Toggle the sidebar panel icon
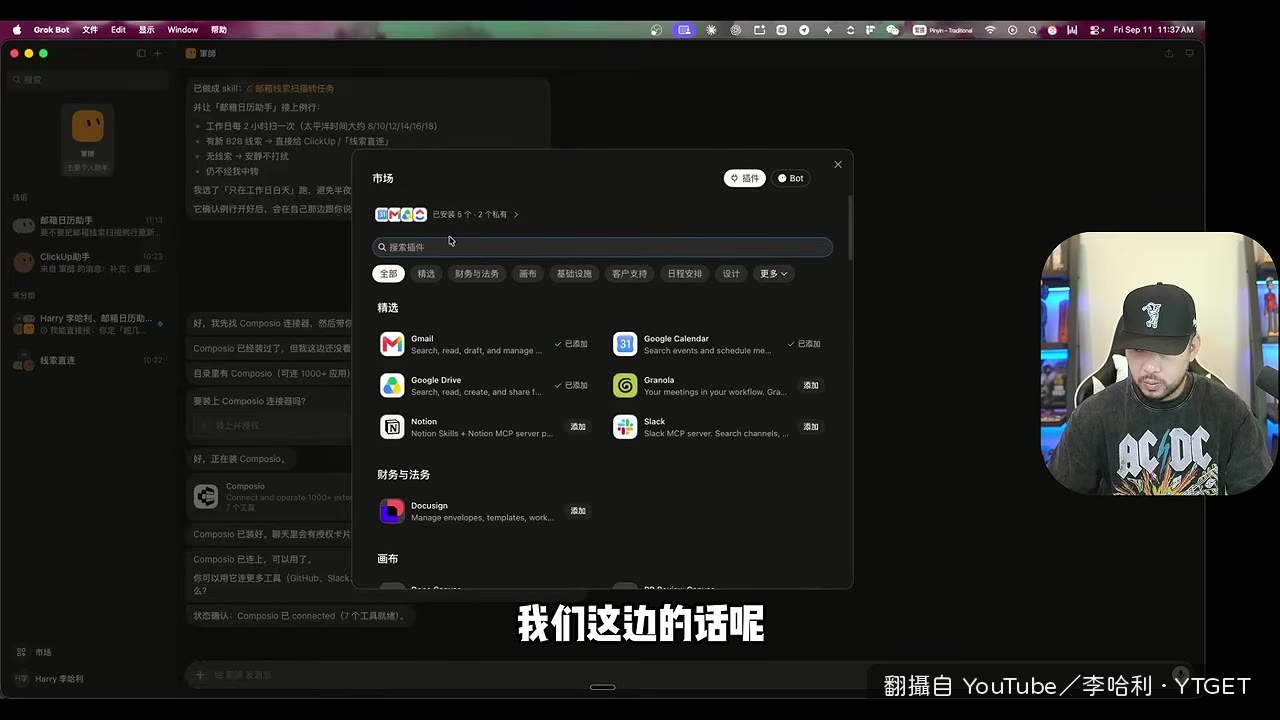This screenshot has height=720, width=1280. [141, 53]
